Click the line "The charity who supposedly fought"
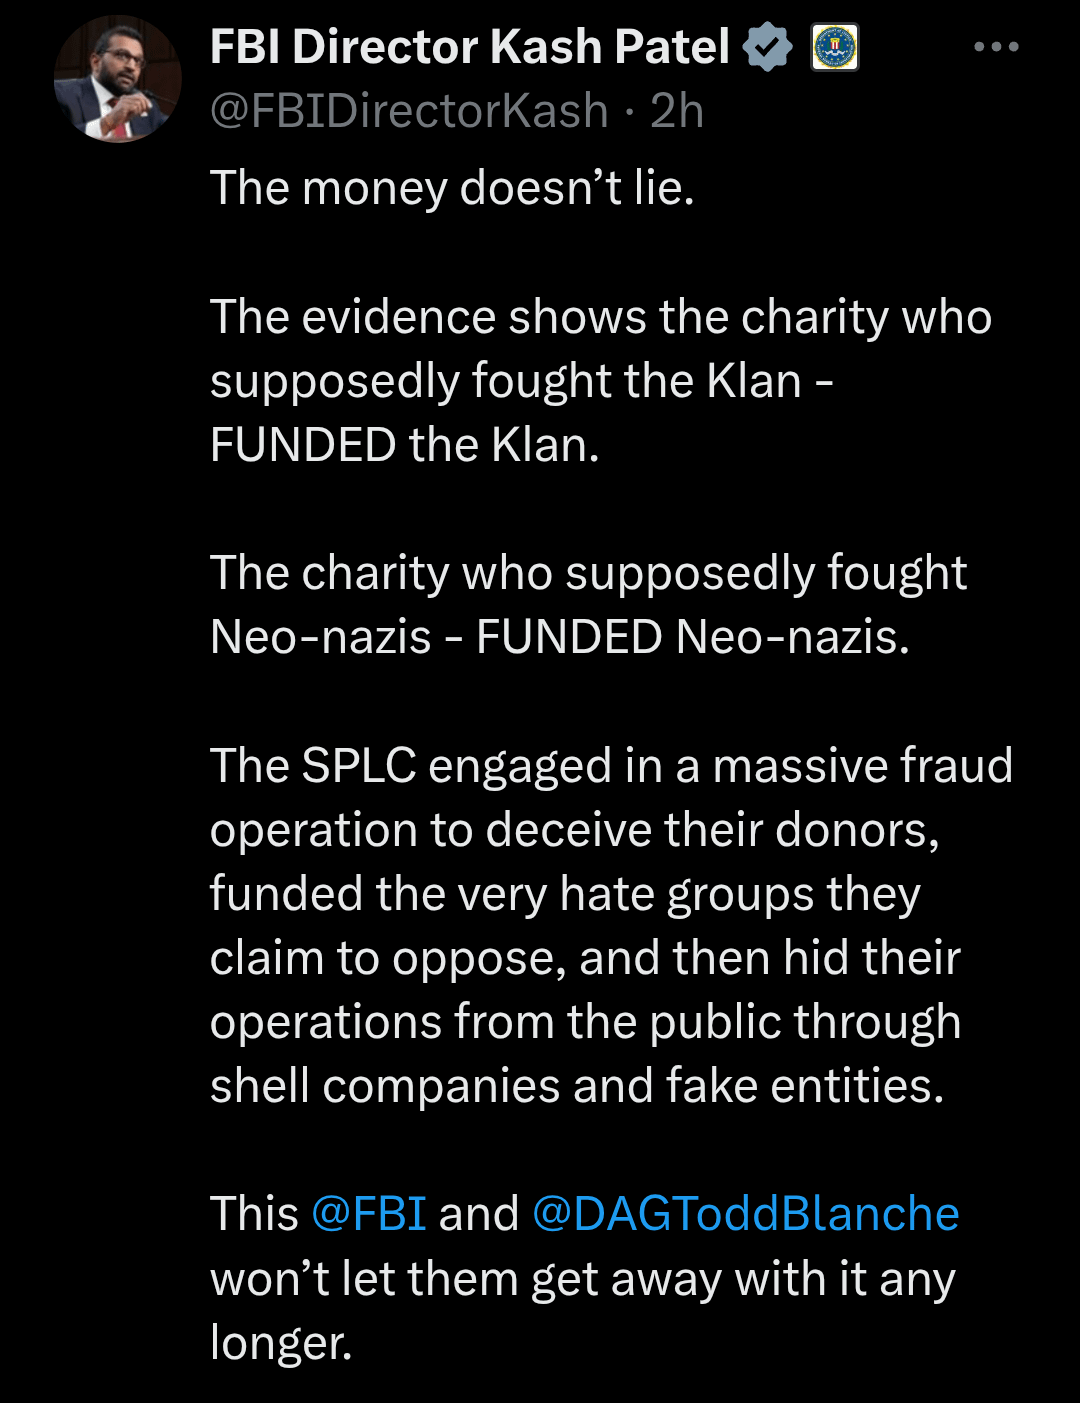 pos(588,574)
